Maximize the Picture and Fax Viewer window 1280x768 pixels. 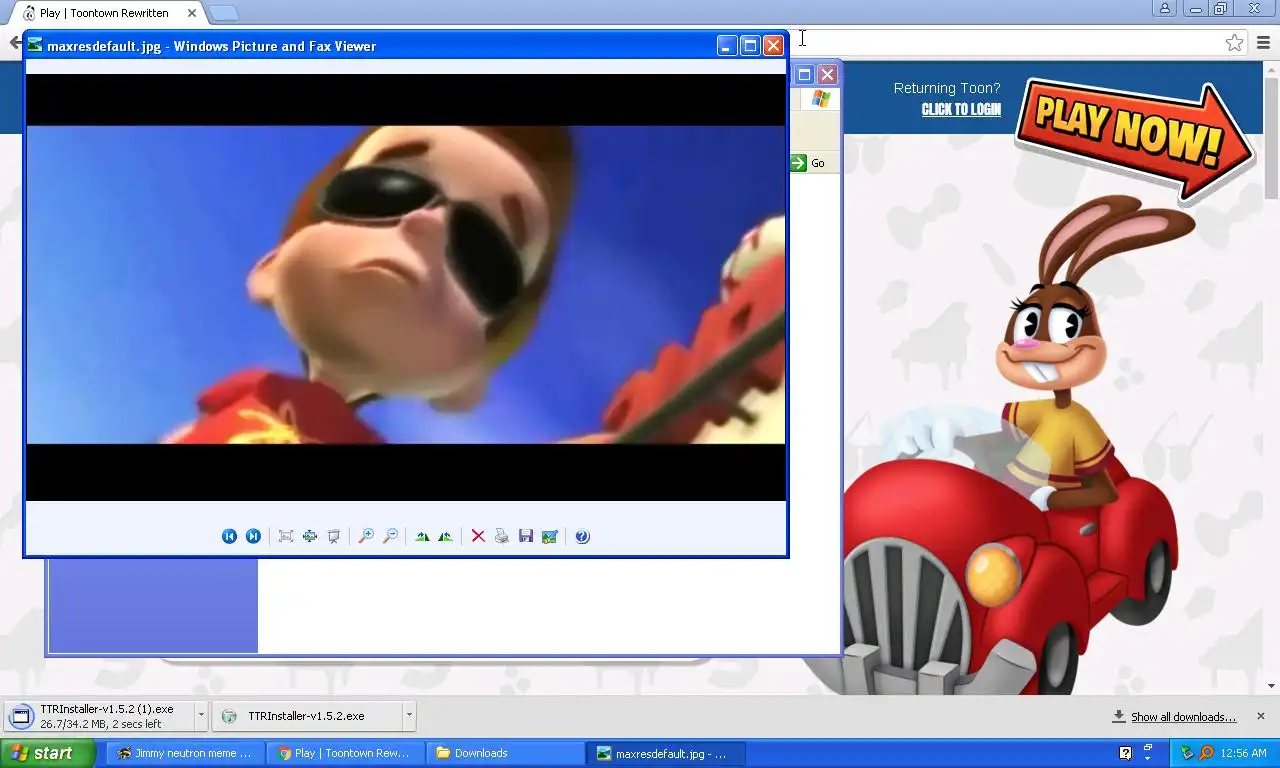pos(750,46)
